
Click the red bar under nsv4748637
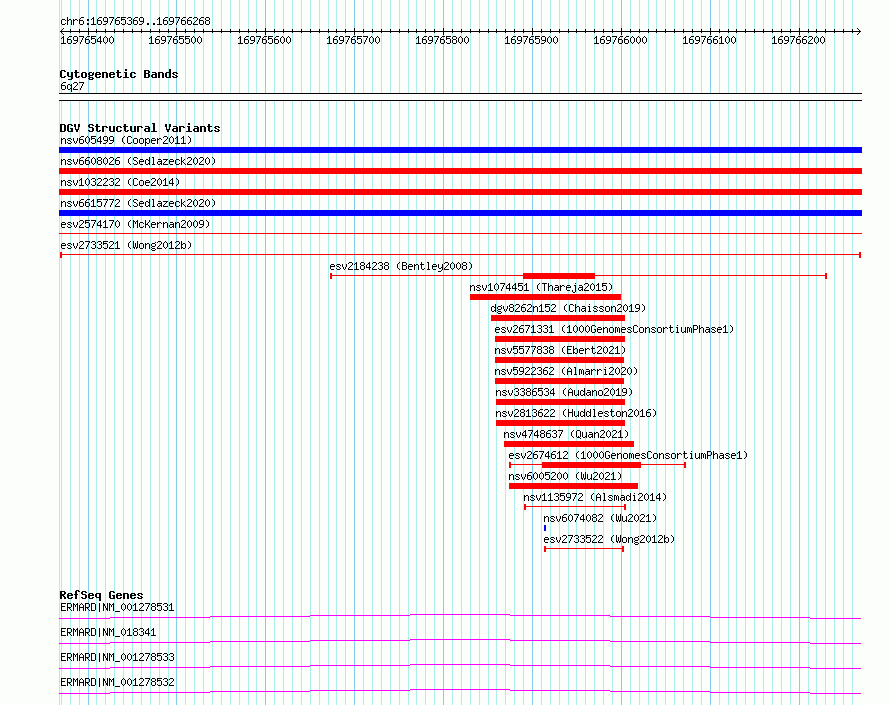(569, 444)
